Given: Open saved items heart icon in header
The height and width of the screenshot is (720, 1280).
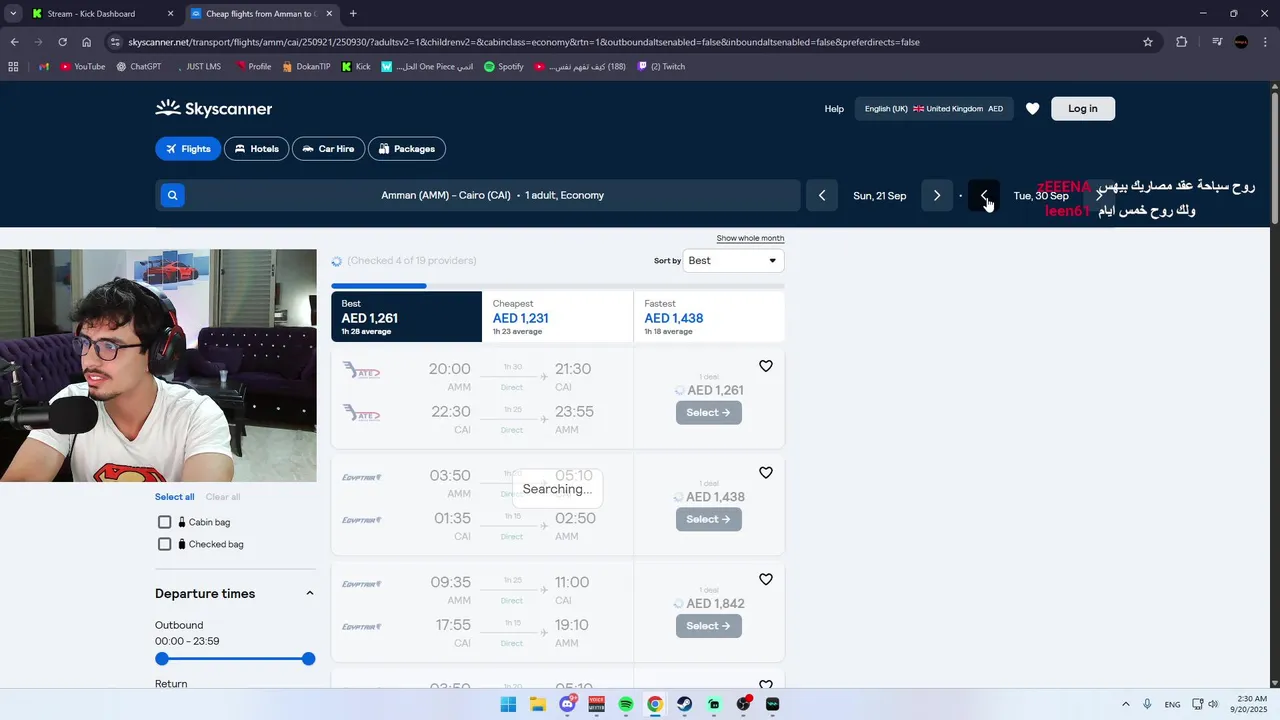Looking at the screenshot, I should click(1033, 109).
